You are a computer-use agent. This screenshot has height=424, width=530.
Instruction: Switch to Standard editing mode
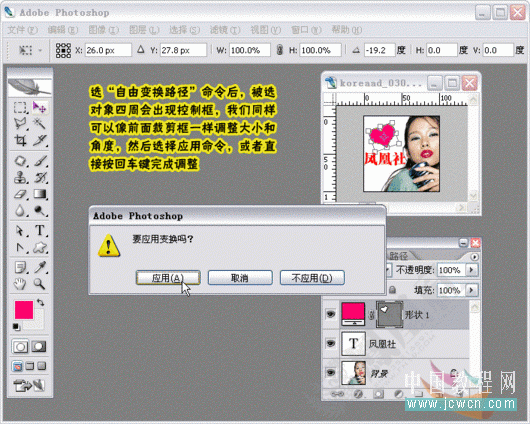tap(20, 347)
